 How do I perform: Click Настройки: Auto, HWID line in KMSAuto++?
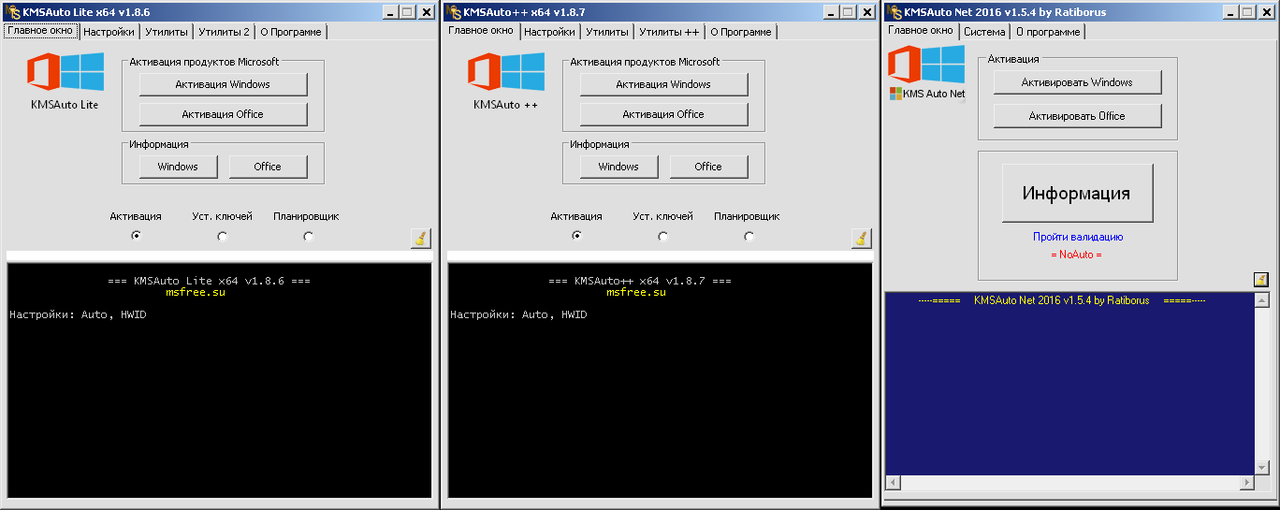pyautogui.click(x=520, y=315)
